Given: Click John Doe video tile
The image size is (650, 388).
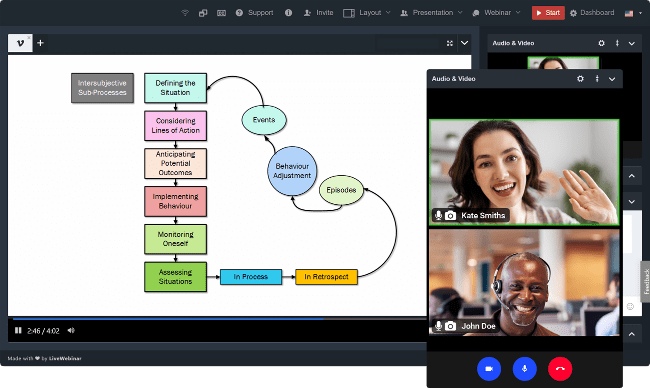Looking at the screenshot, I should 524,283.
